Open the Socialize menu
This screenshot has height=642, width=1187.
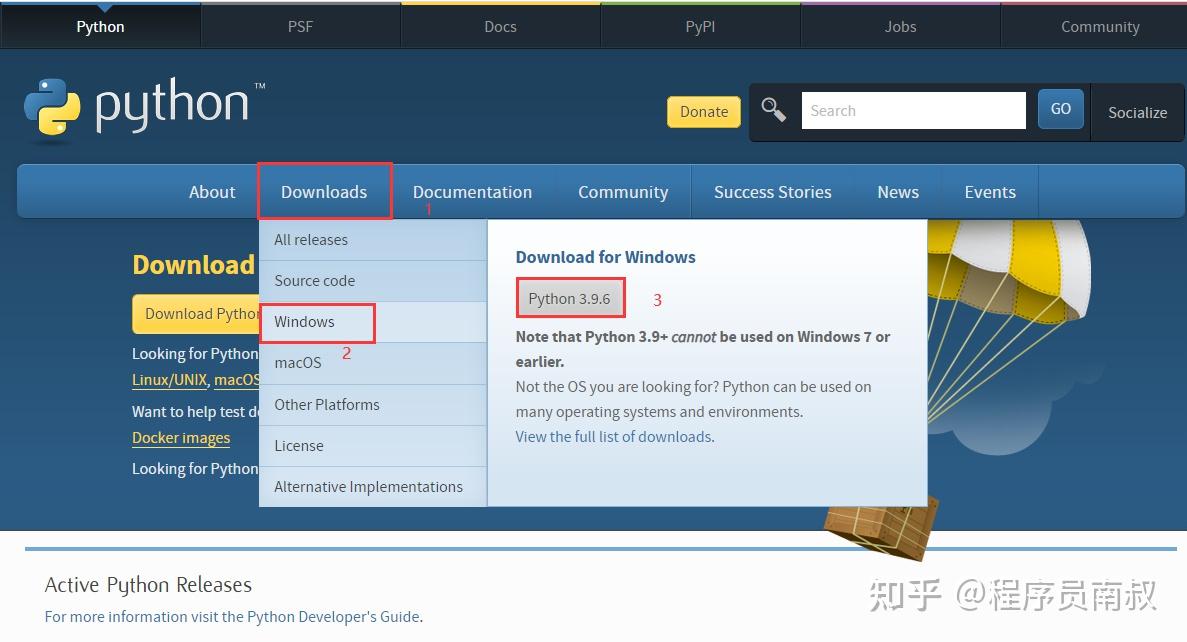[x=1137, y=112]
